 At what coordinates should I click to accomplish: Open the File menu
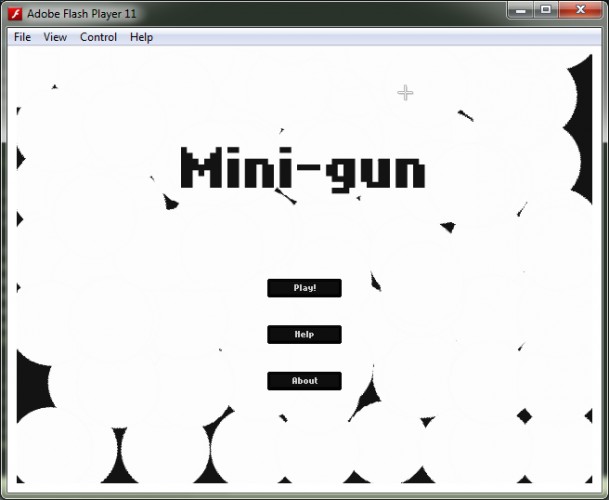[x=22, y=37]
